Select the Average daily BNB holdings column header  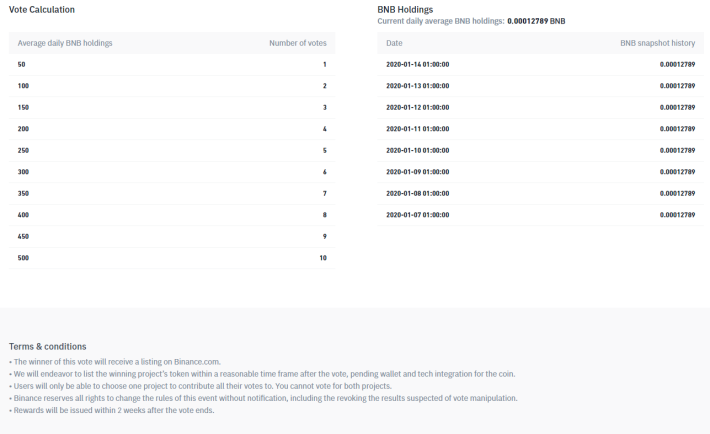click(x=65, y=43)
